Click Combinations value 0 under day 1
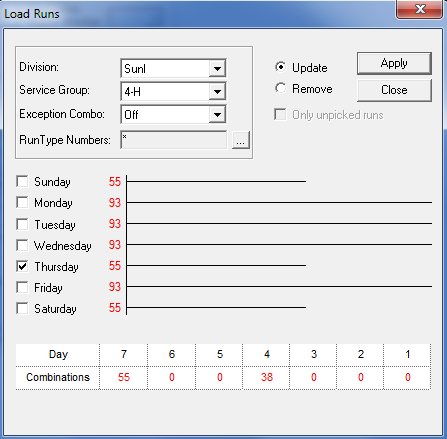The width and height of the screenshot is (447, 439). coord(407,377)
